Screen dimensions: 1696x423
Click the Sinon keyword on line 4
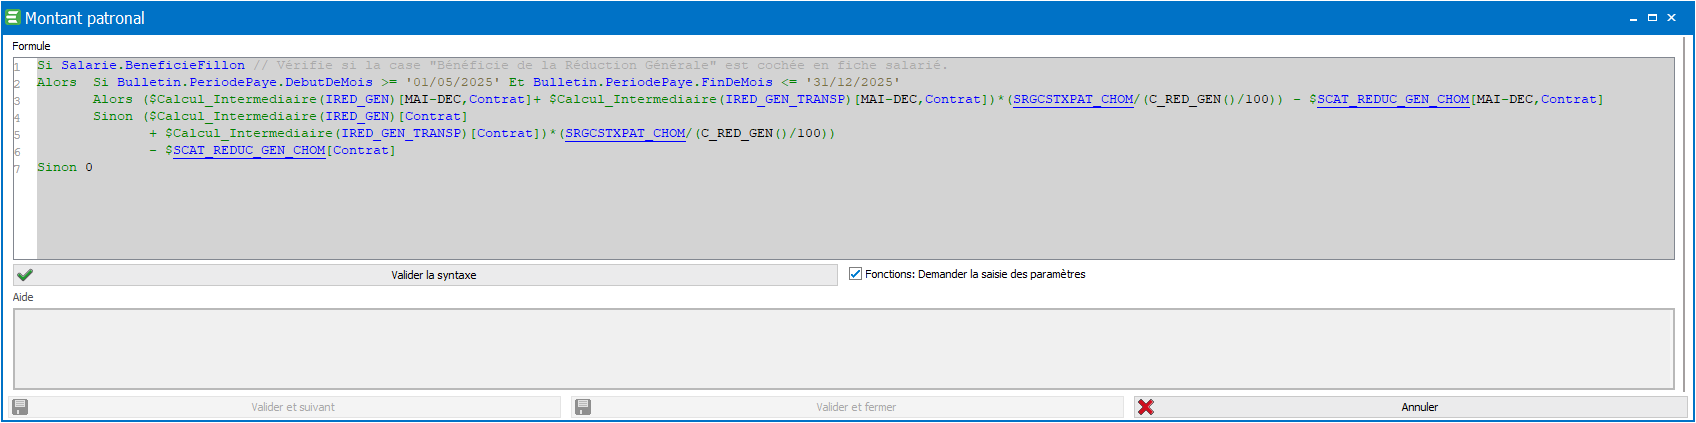(113, 116)
